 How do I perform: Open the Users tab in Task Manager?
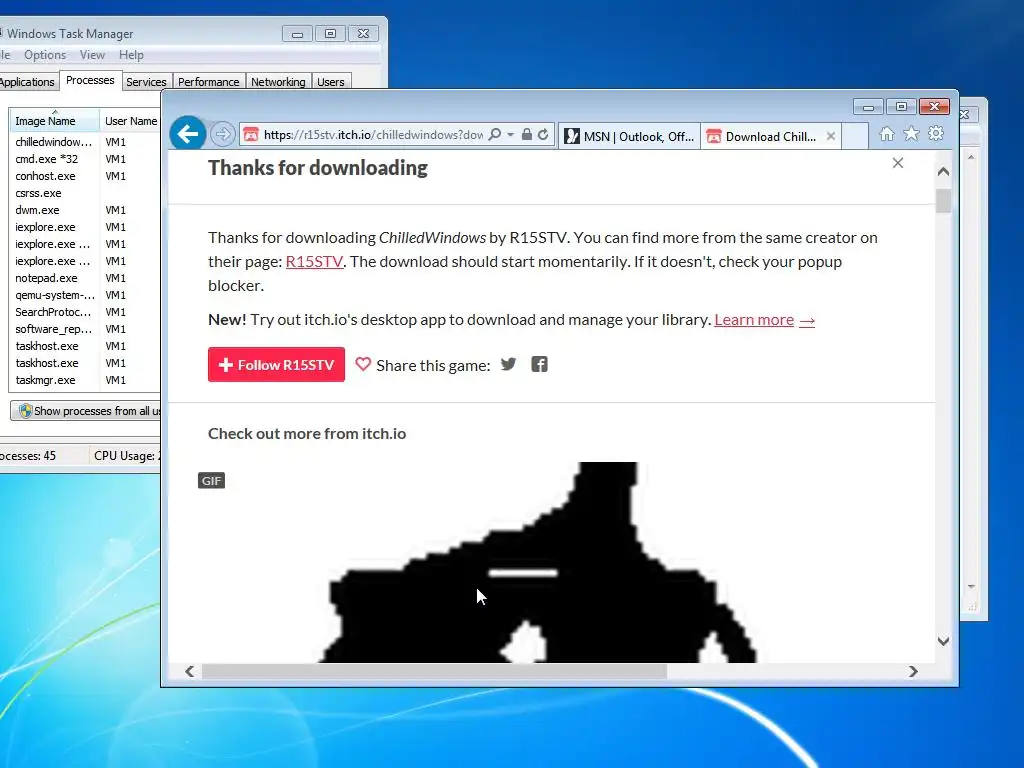tap(330, 82)
